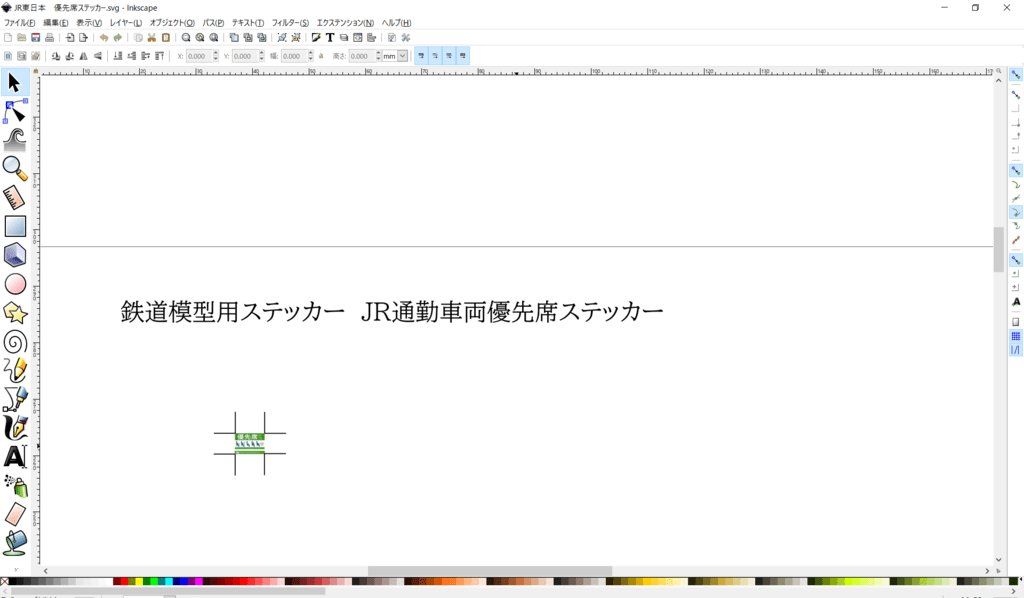The width and height of the screenshot is (1024, 598).
Task: Select the Bezier pen tool
Action: tap(14, 399)
